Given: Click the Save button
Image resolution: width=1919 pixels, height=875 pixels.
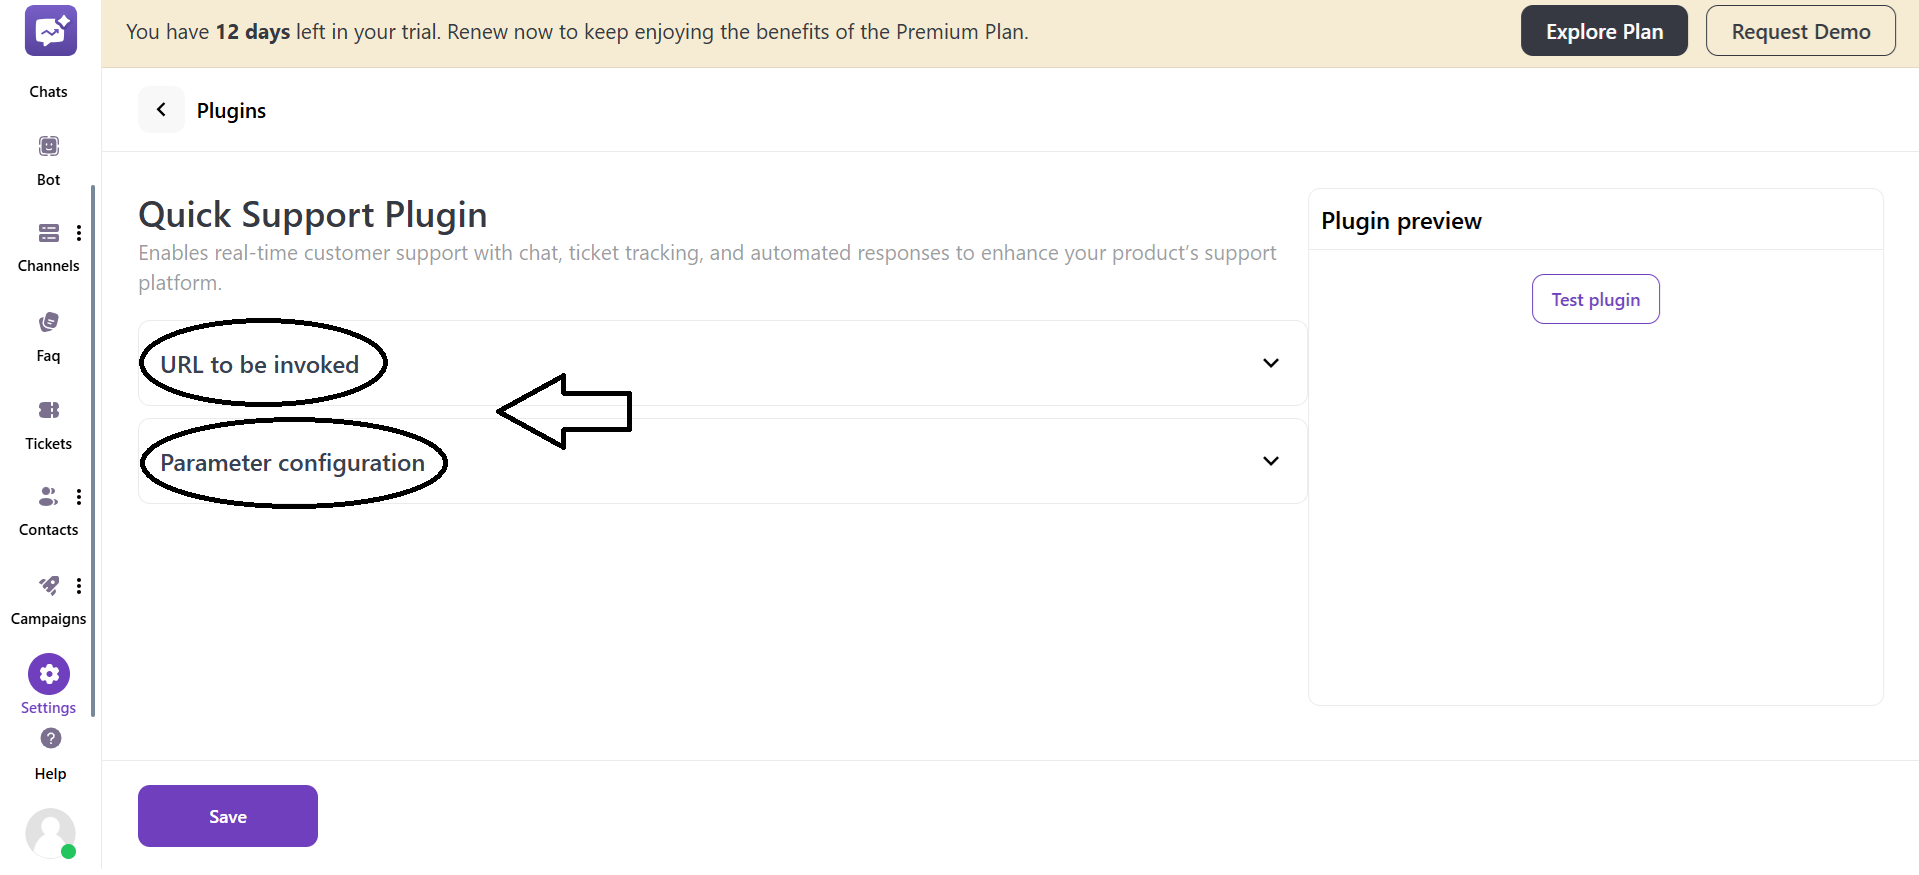Looking at the screenshot, I should point(227,816).
